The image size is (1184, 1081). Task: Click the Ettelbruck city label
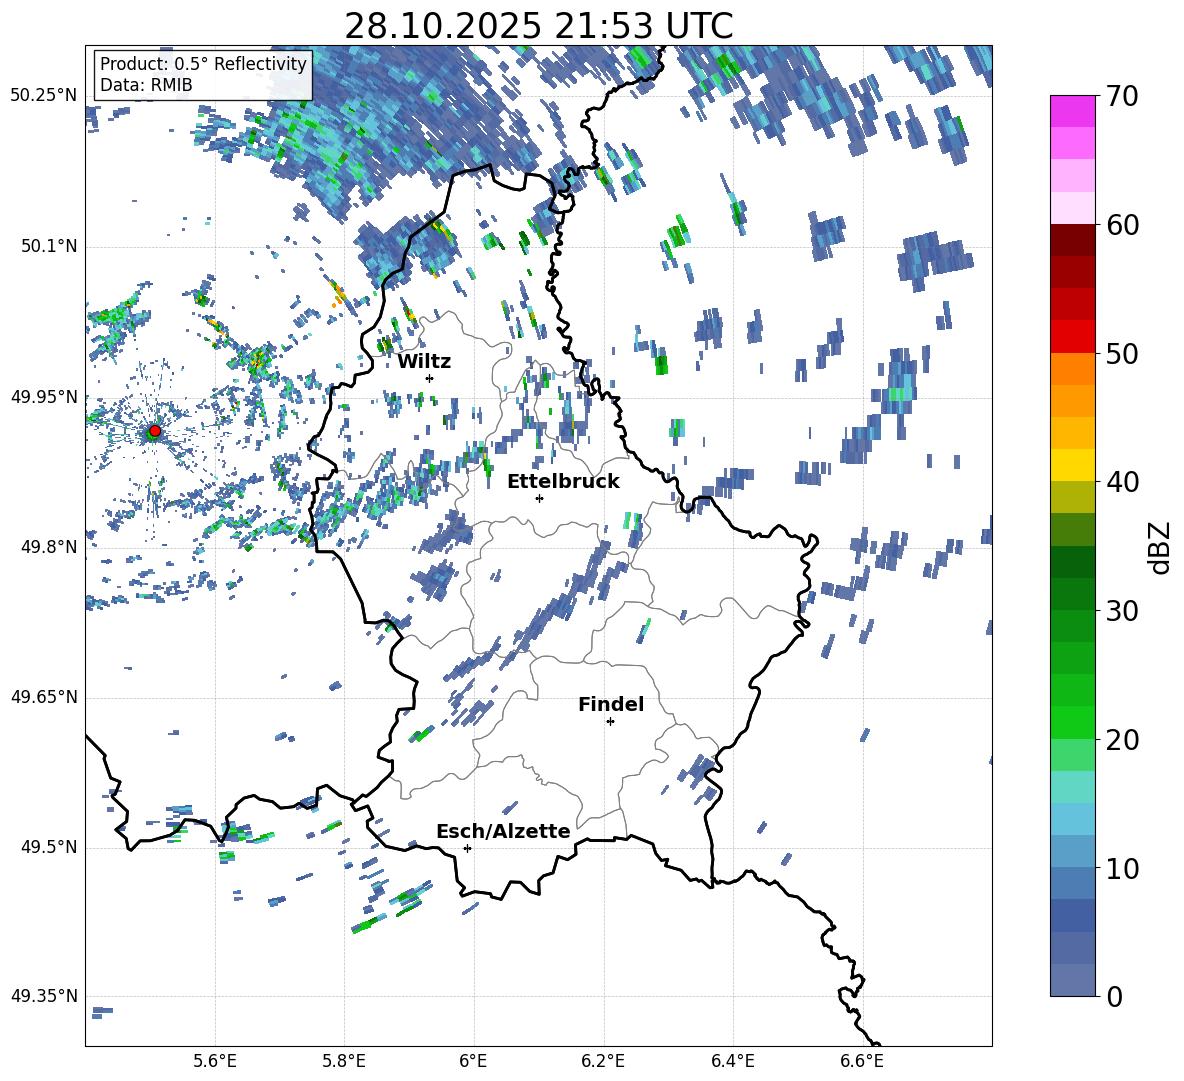(x=563, y=482)
